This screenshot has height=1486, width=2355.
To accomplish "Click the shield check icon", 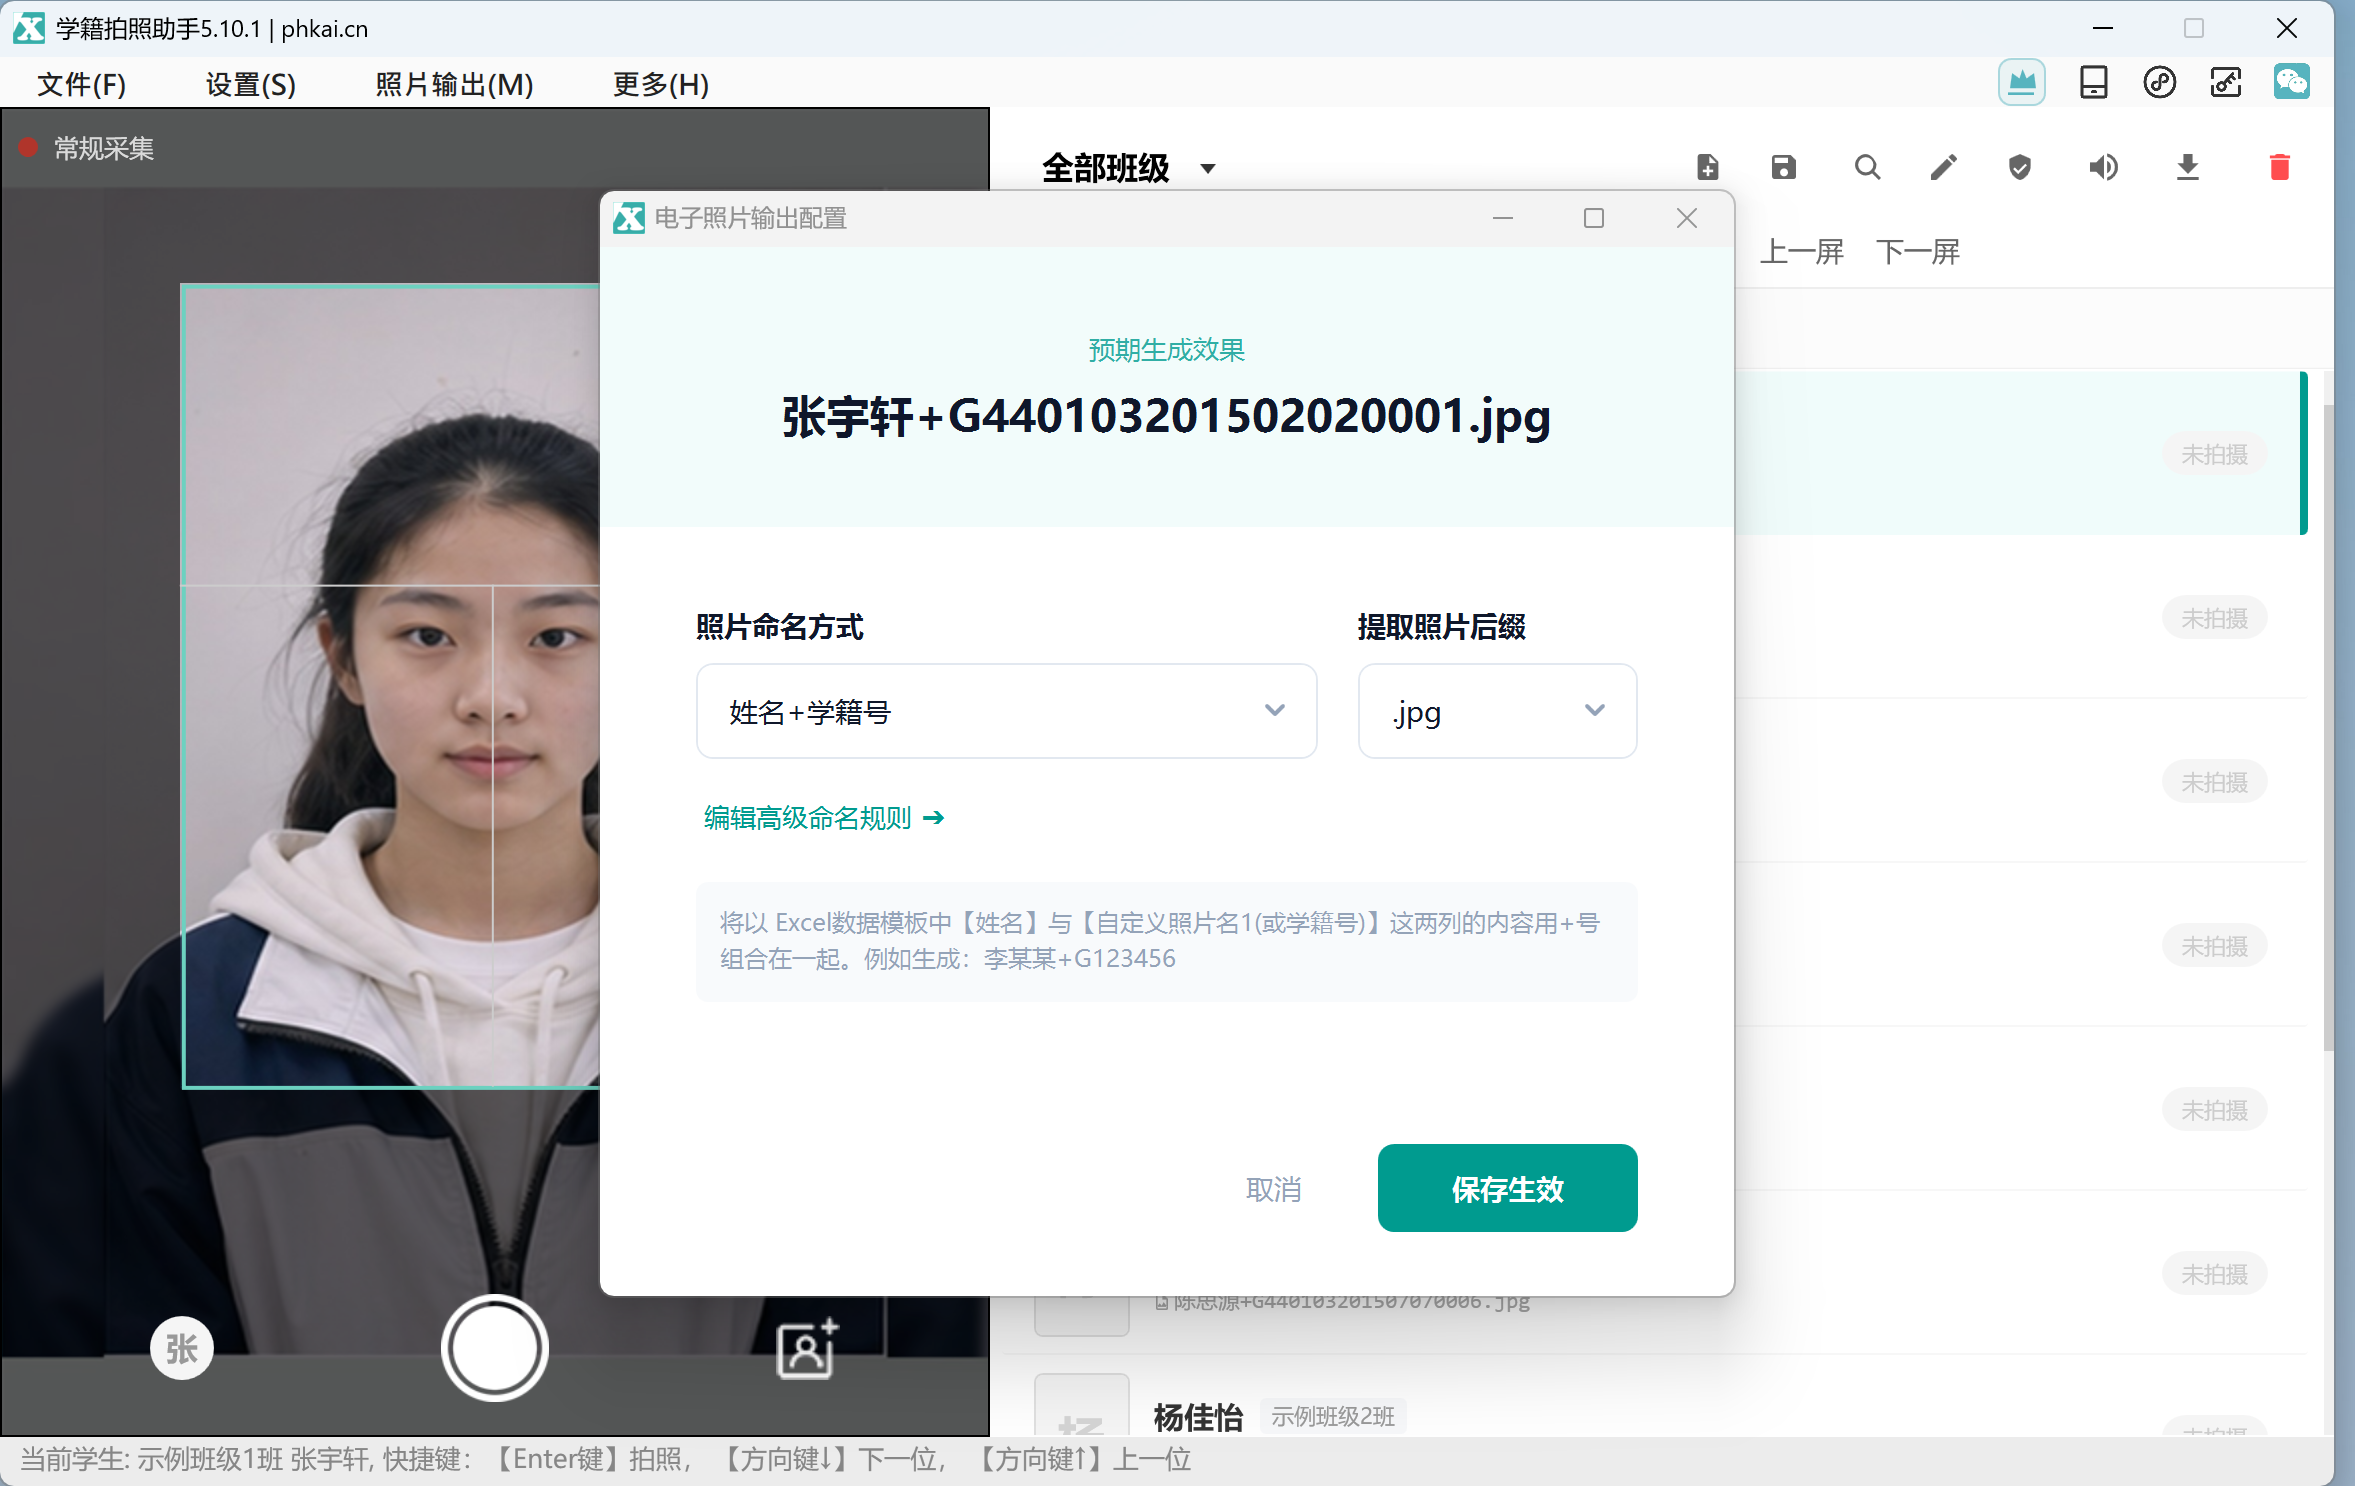I will [2020, 167].
